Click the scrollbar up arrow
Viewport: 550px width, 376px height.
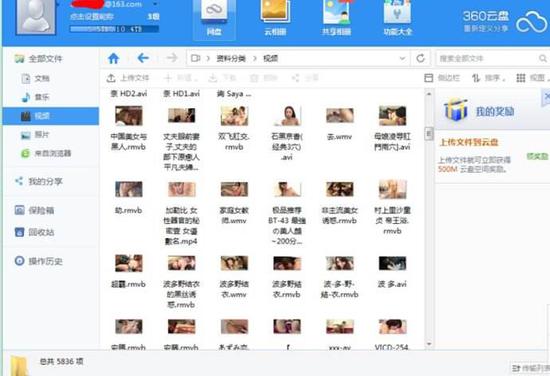(429, 94)
